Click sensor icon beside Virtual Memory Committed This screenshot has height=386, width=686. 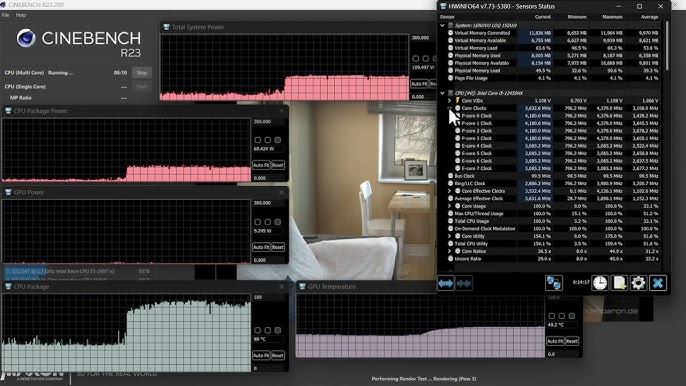[x=451, y=33]
